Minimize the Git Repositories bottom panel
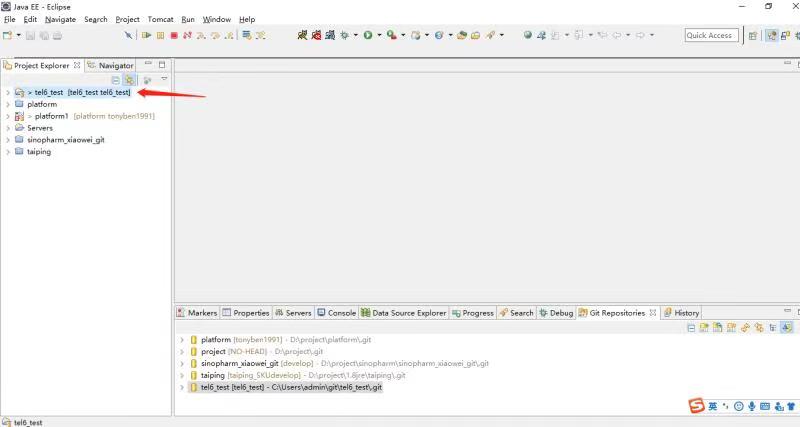This screenshot has height=427, width=800. 787,311
